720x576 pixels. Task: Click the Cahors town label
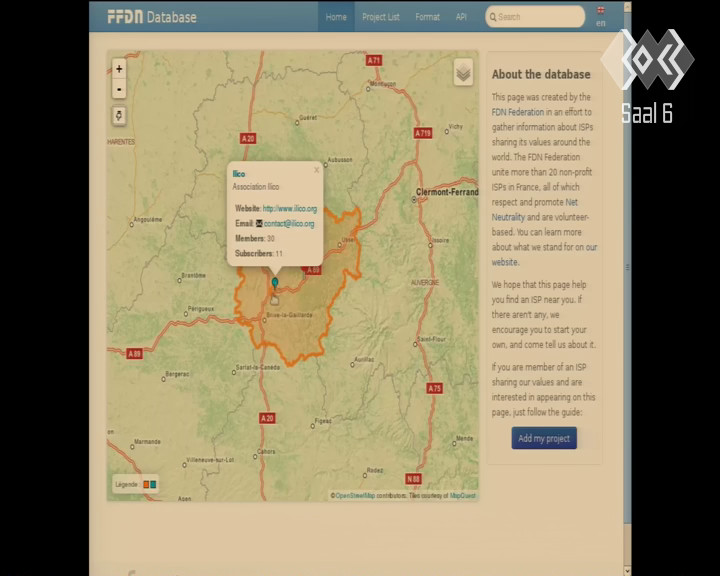pyautogui.click(x=266, y=452)
